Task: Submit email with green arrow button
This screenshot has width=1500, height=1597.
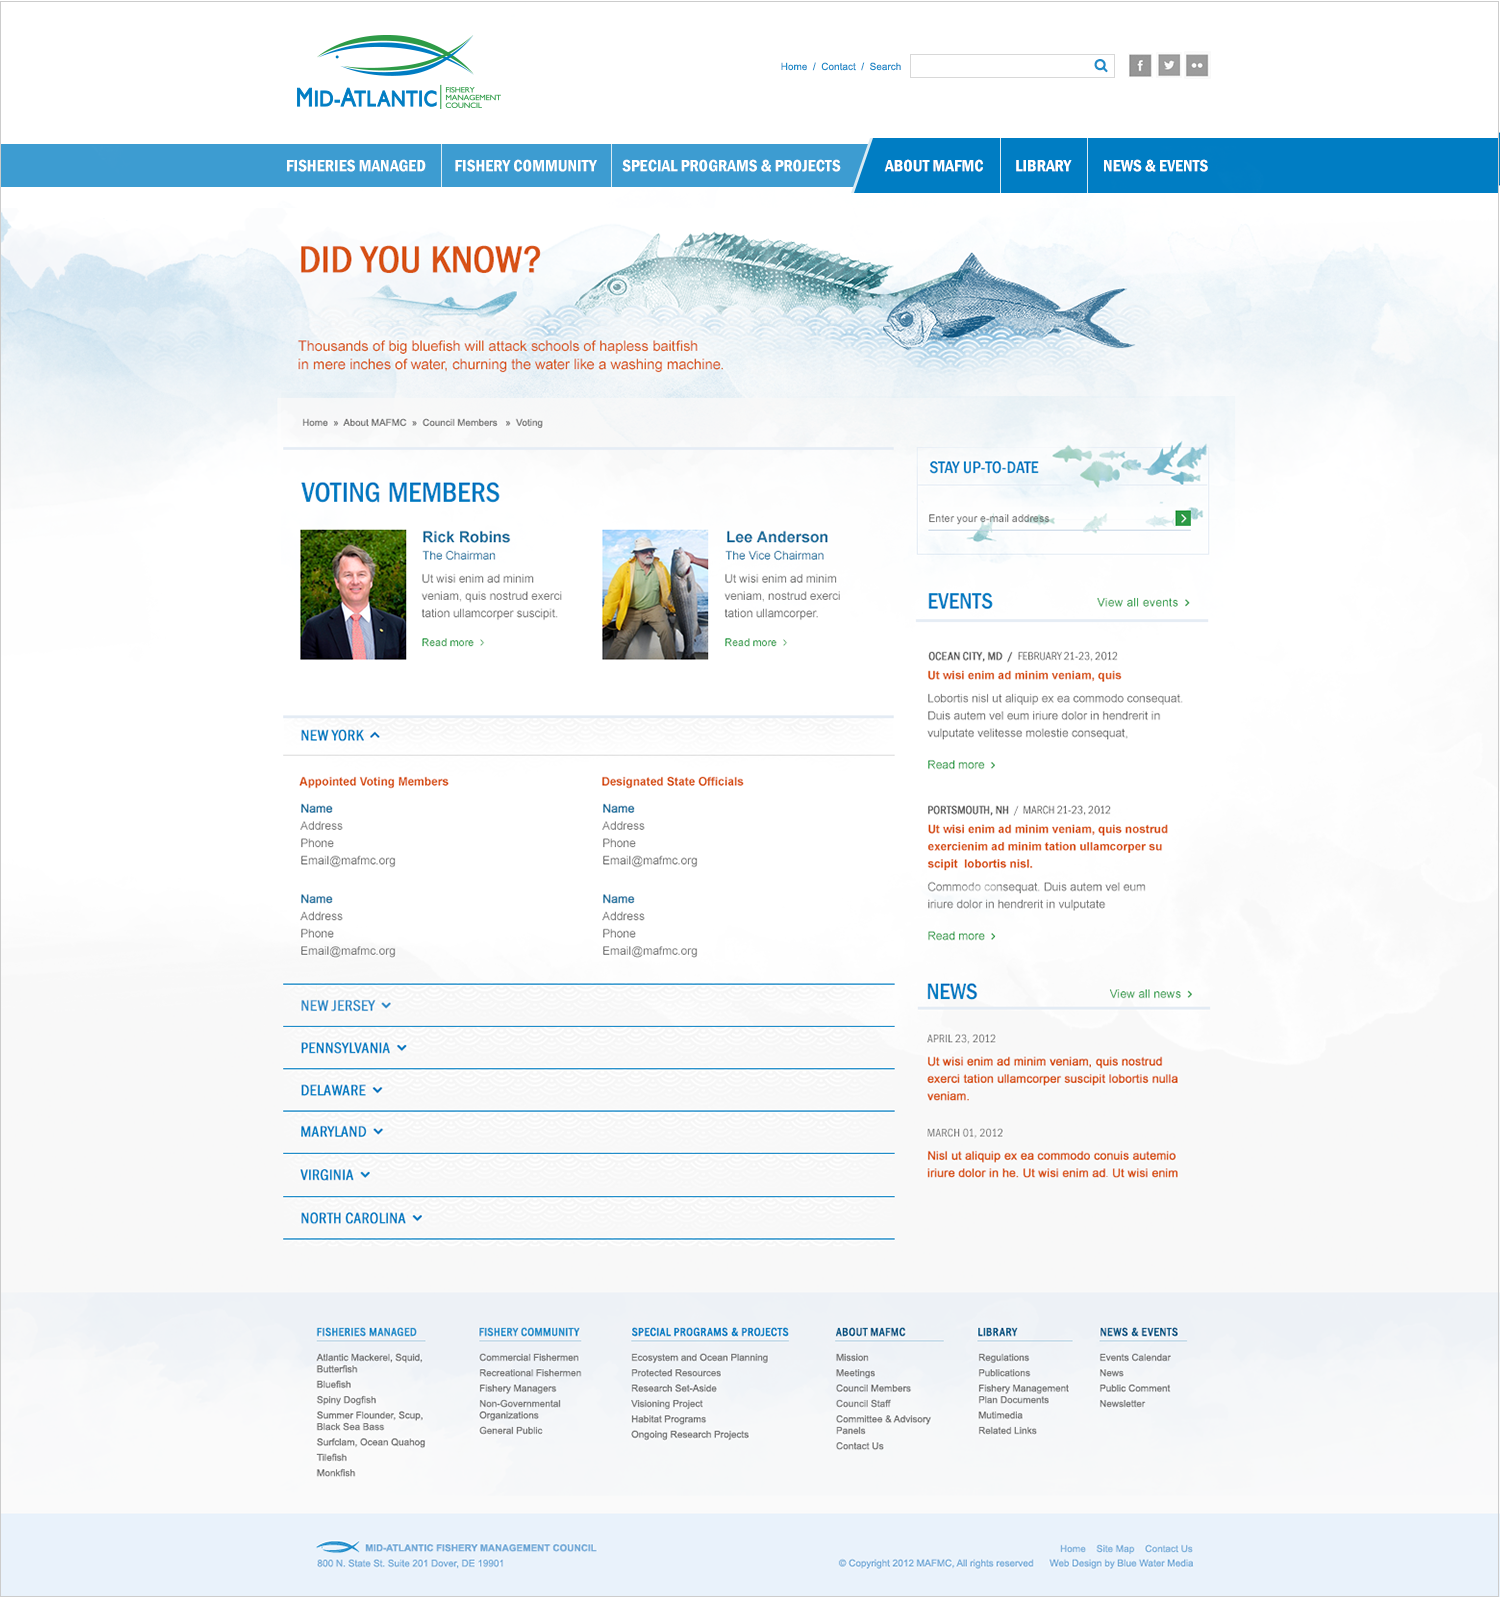Action: pyautogui.click(x=1183, y=518)
